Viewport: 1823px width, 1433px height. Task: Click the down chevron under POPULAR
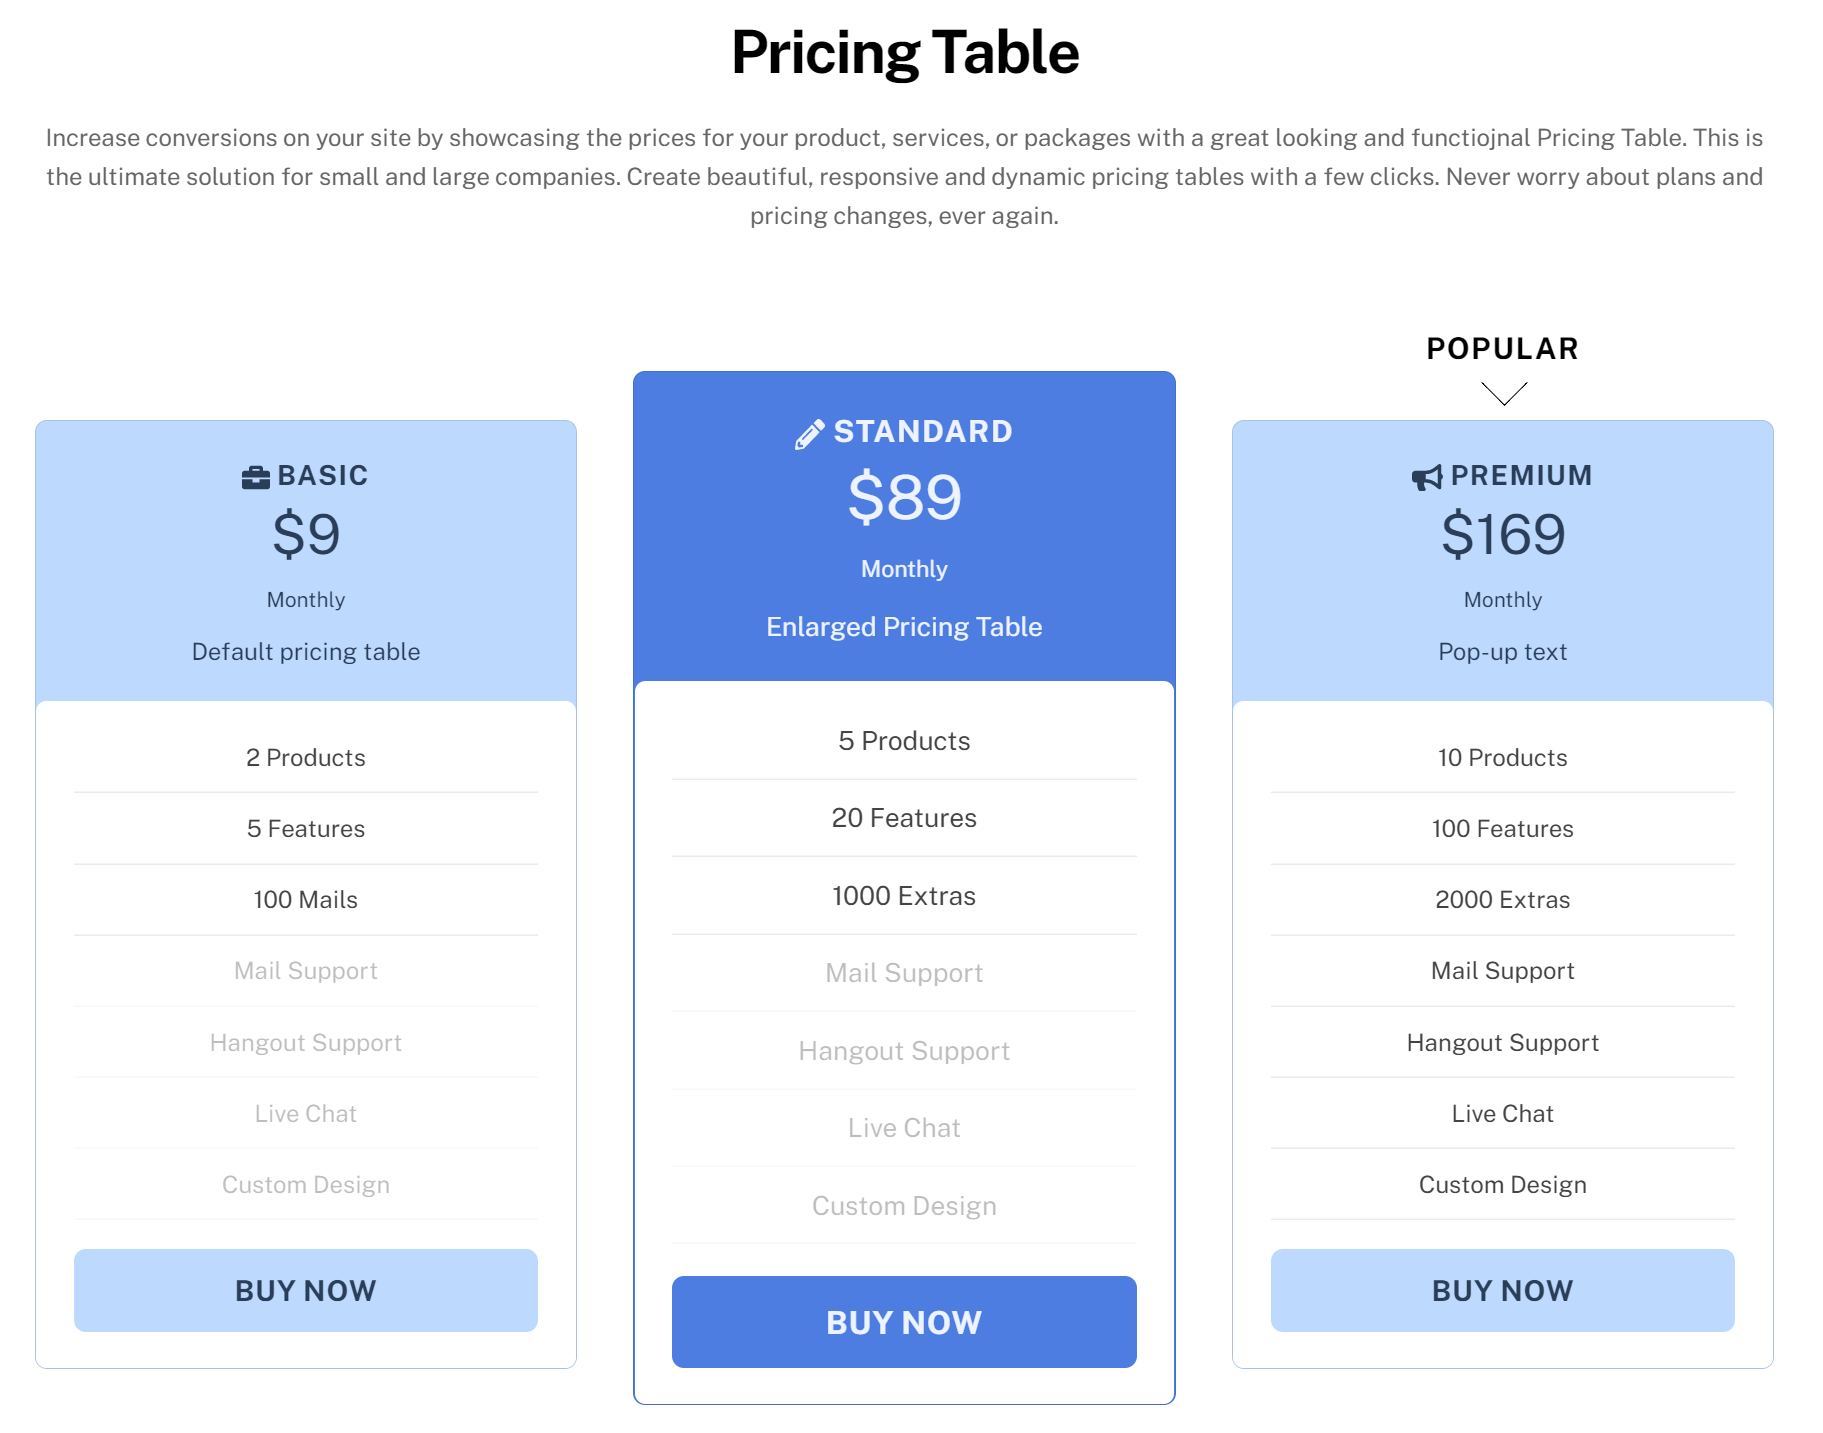pyautogui.click(x=1503, y=393)
